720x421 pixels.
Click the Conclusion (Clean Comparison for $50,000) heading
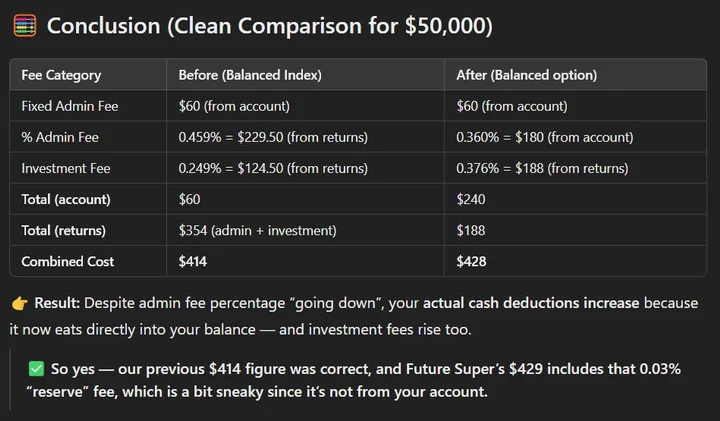(269, 27)
